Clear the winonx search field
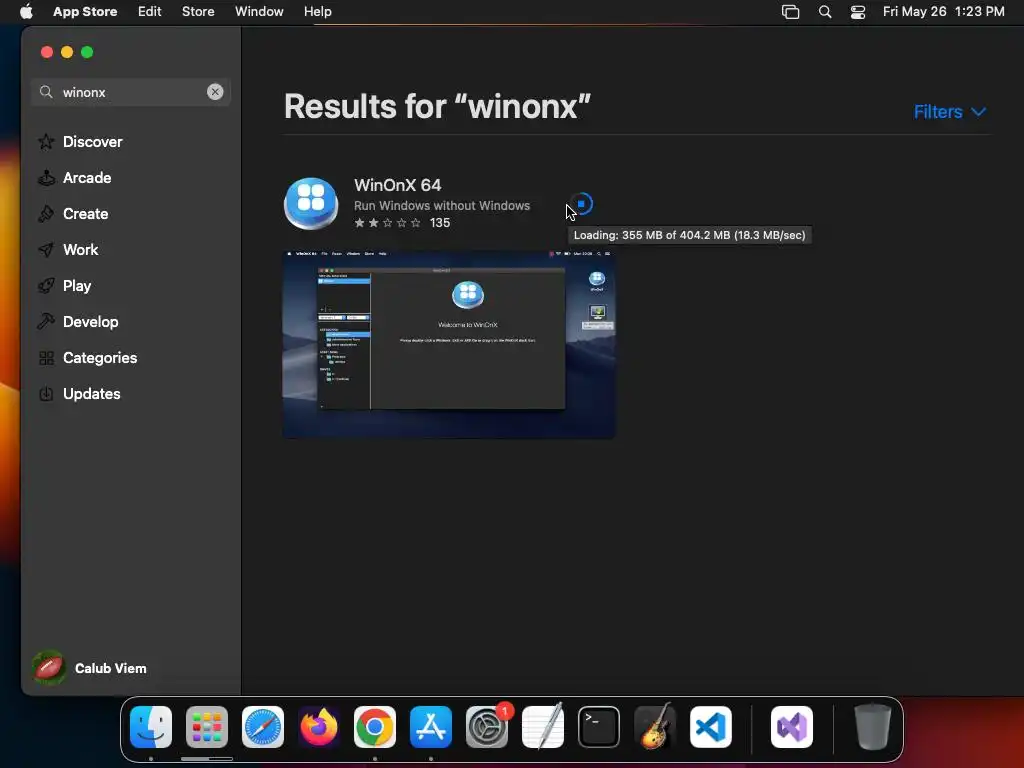 click(215, 92)
